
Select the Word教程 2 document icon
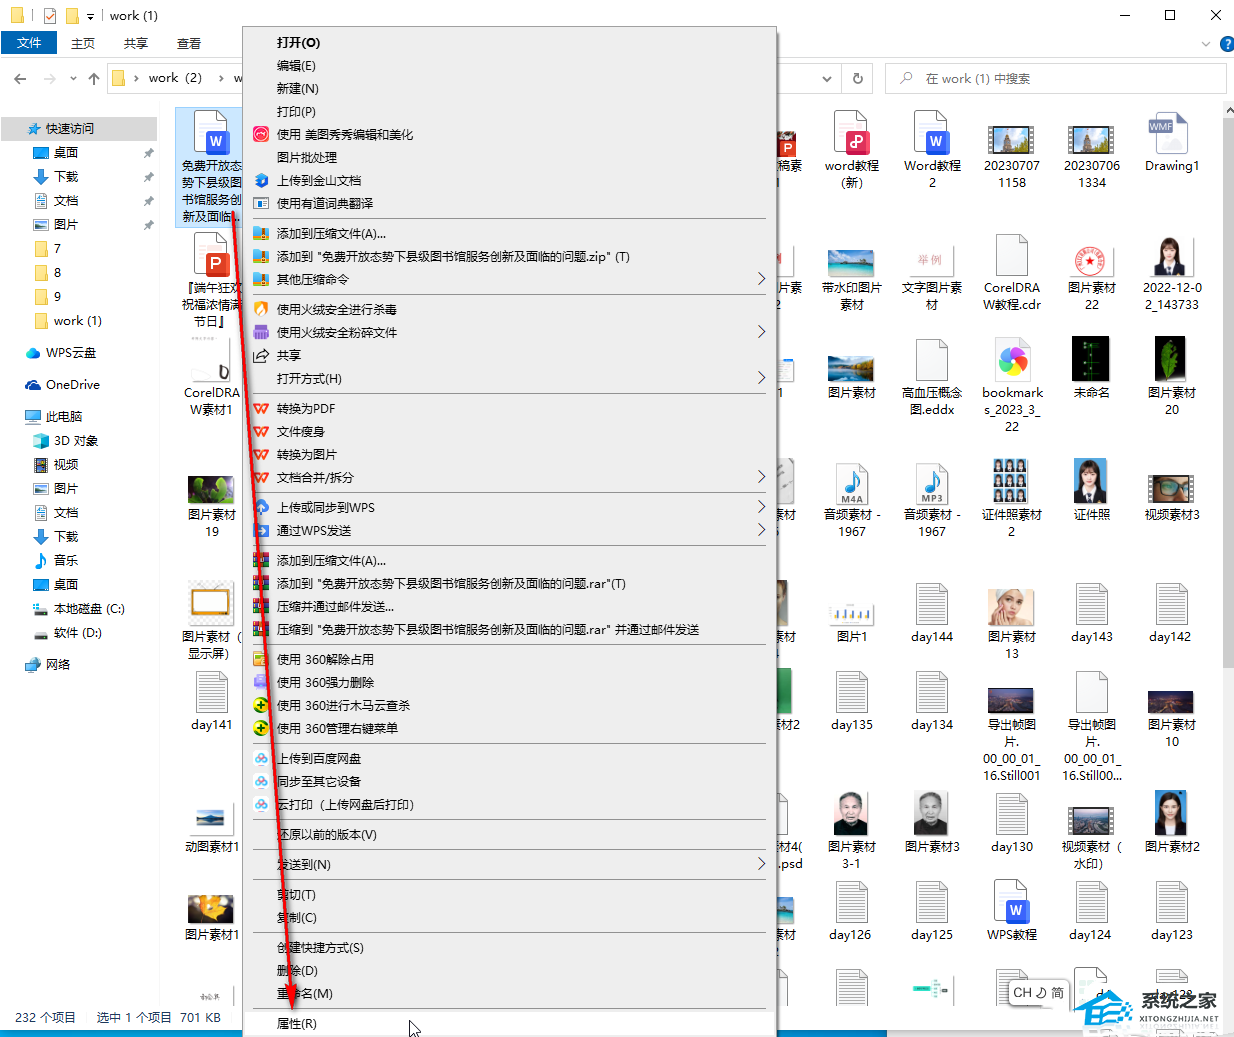coord(931,133)
